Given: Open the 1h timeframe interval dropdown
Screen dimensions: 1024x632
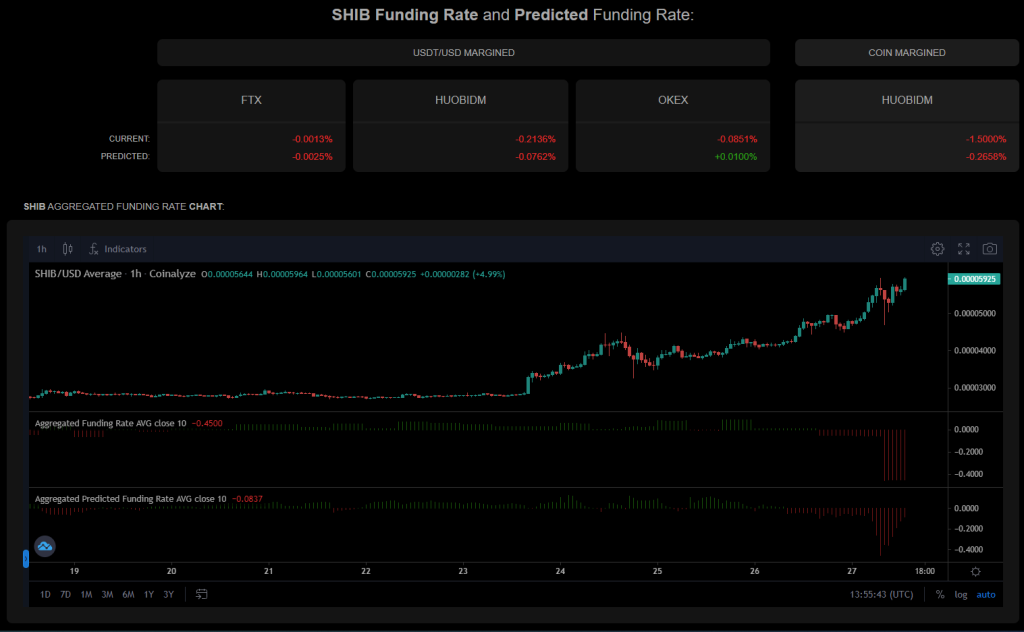Looking at the screenshot, I should pos(42,249).
